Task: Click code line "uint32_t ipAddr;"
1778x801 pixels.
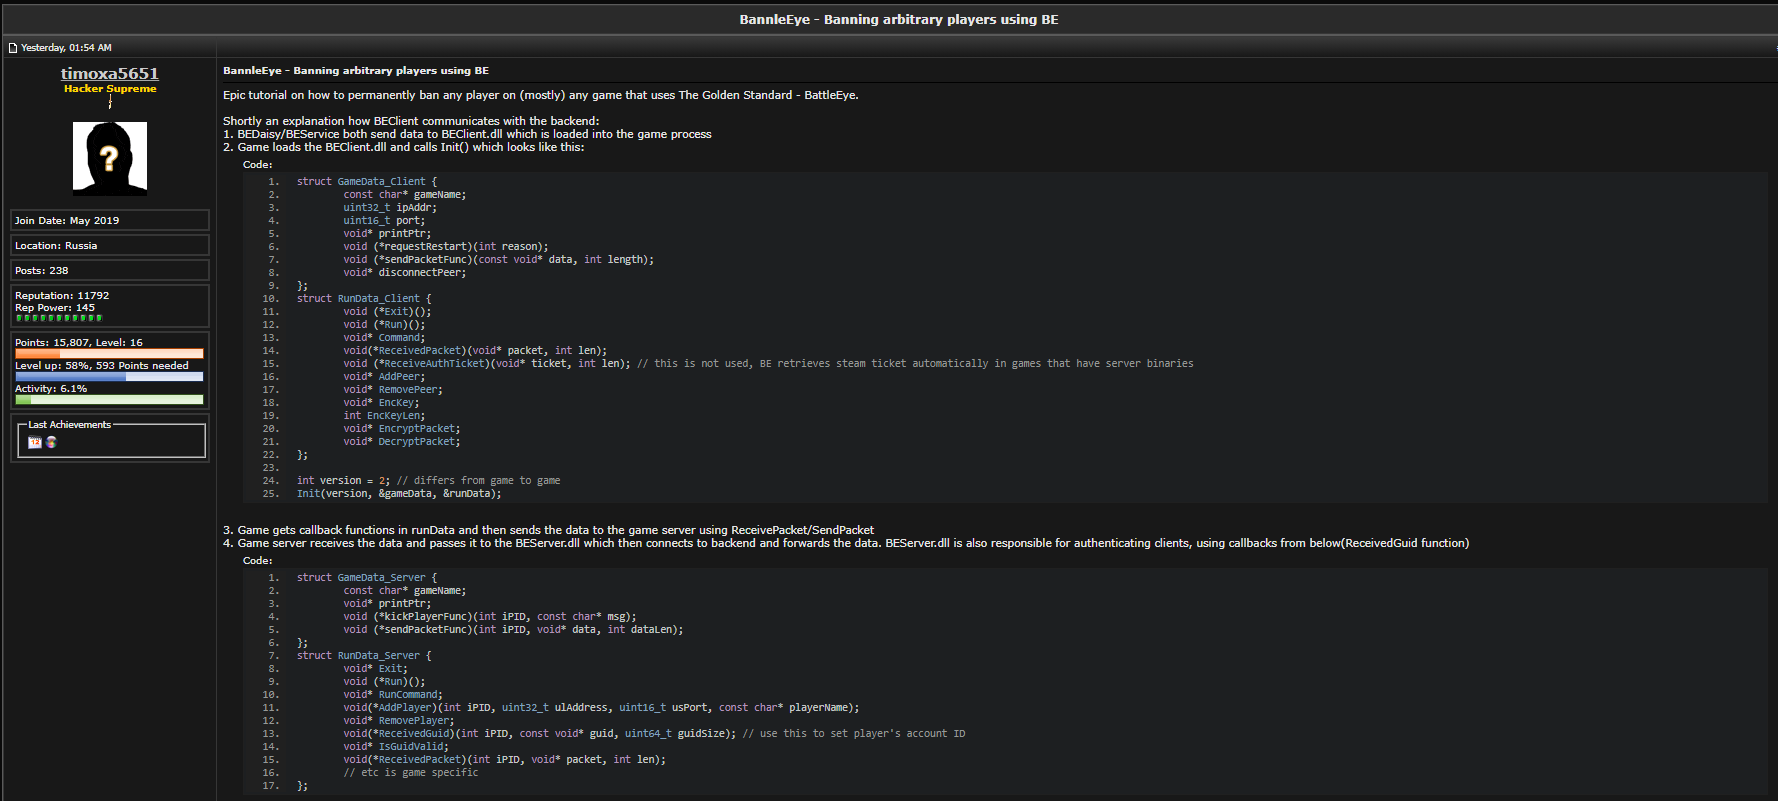Action: 390,208
